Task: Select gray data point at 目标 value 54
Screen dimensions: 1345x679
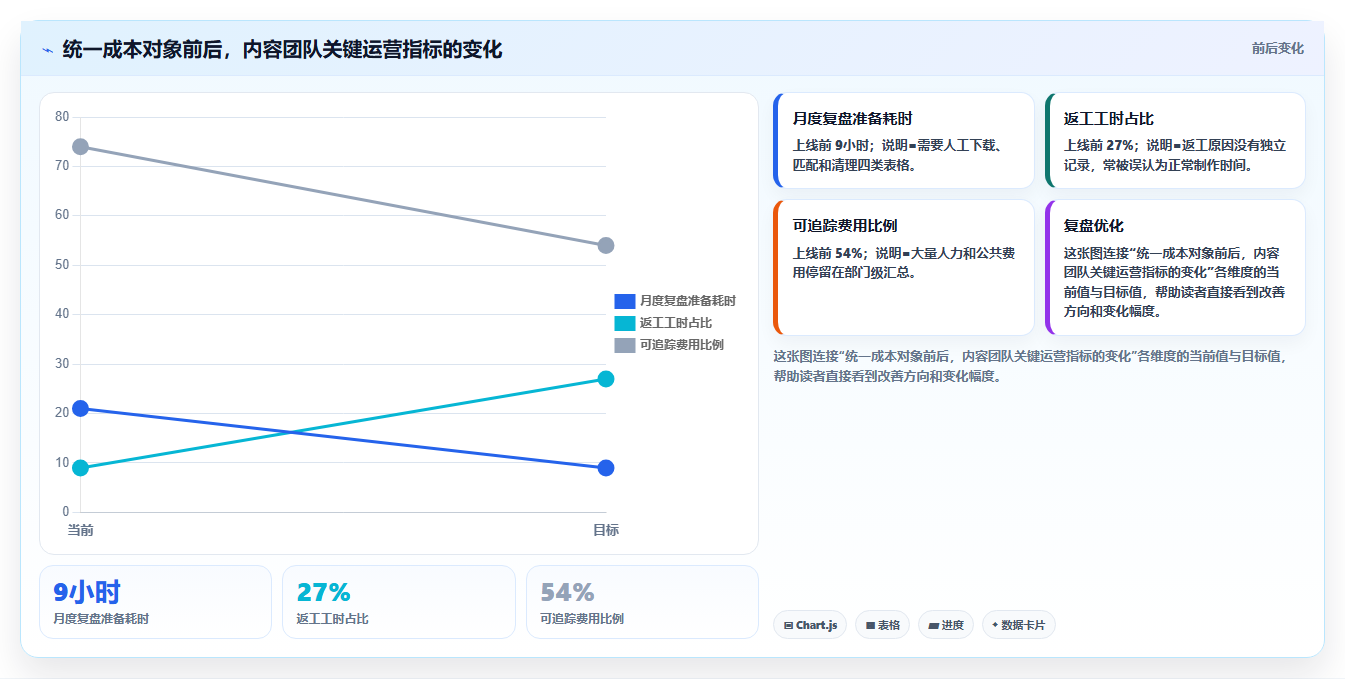Action: click(606, 246)
